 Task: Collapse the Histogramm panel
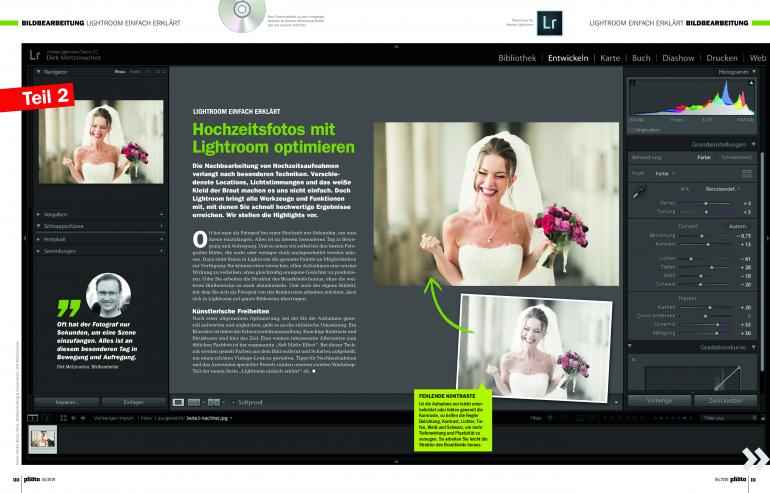click(x=754, y=72)
